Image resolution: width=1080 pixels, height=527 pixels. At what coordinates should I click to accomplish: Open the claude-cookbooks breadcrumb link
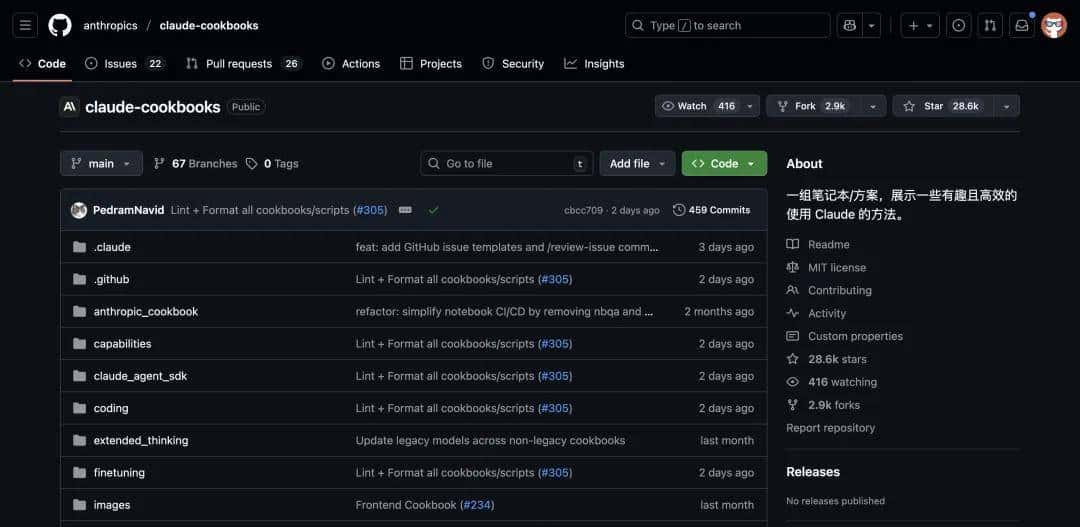click(x=209, y=25)
